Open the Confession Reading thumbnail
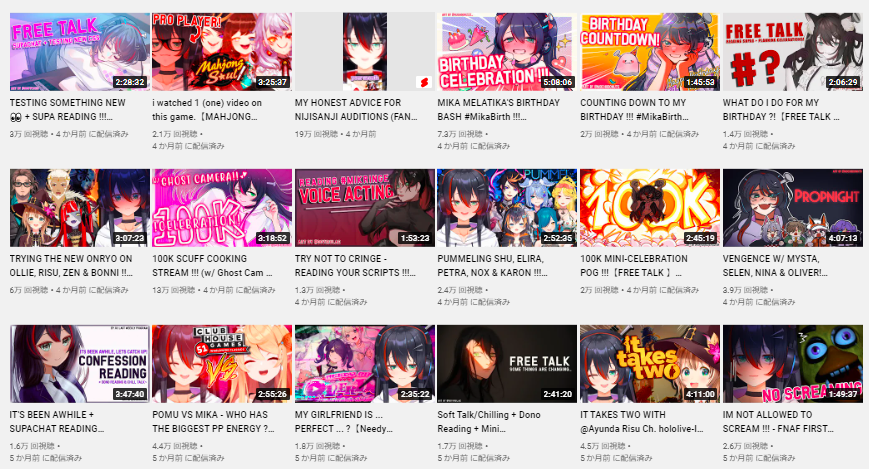869x469 pixels. coord(79,364)
